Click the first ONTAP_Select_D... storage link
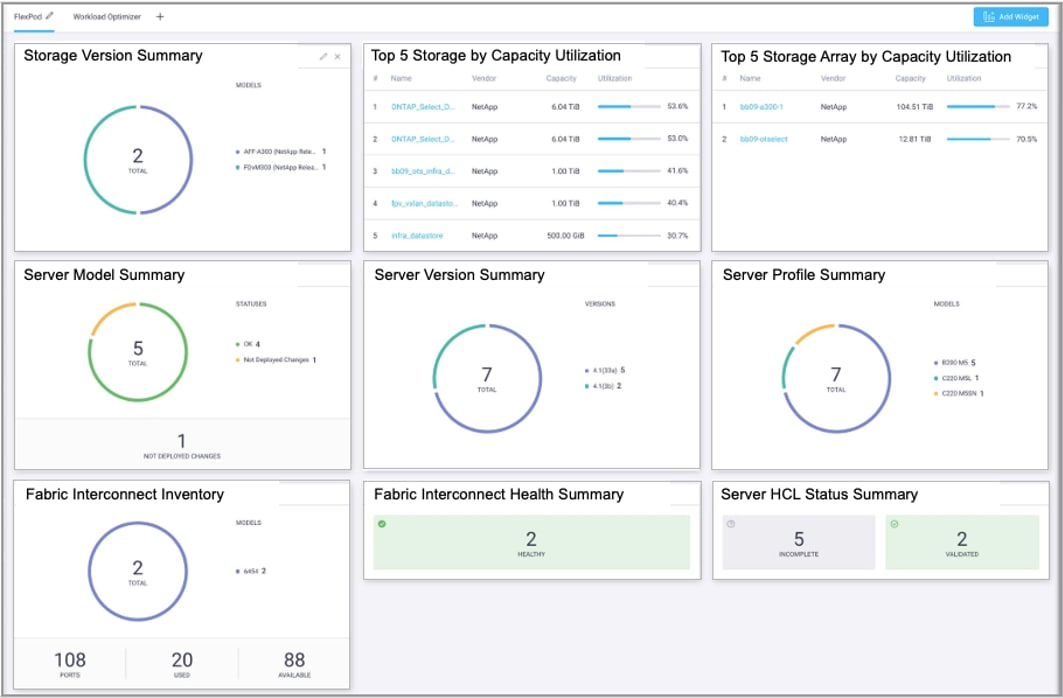This screenshot has height=698, width=1063. [423, 106]
